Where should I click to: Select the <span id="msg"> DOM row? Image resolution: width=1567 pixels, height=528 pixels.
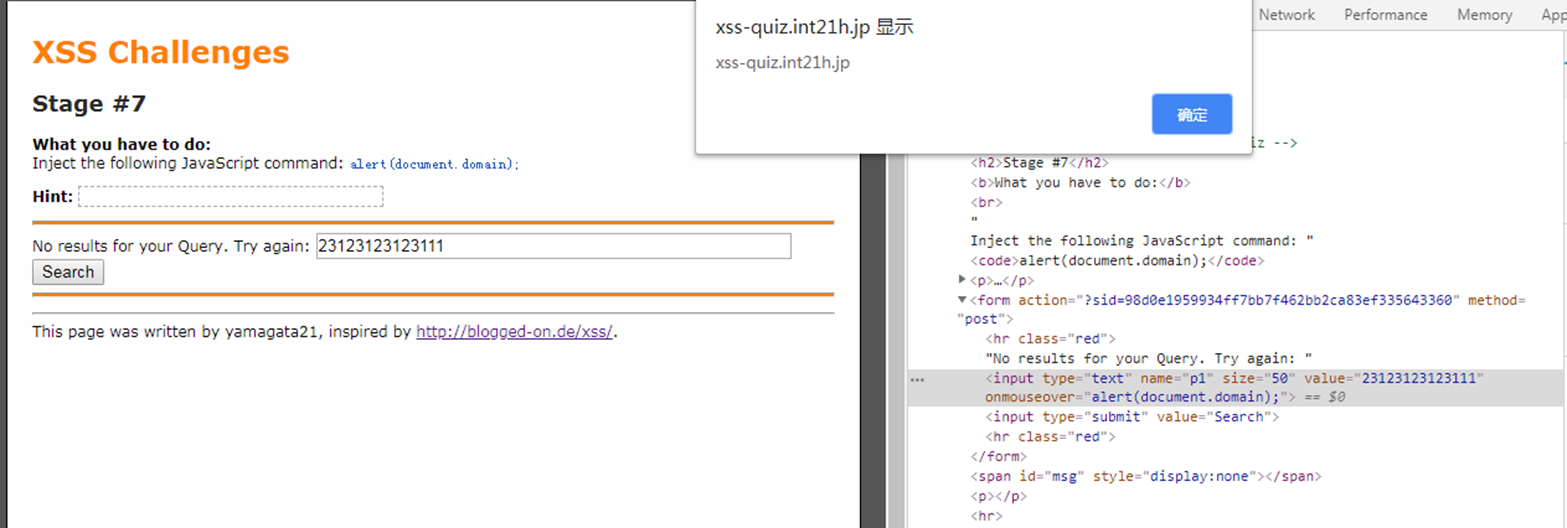[x=1146, y=476]
